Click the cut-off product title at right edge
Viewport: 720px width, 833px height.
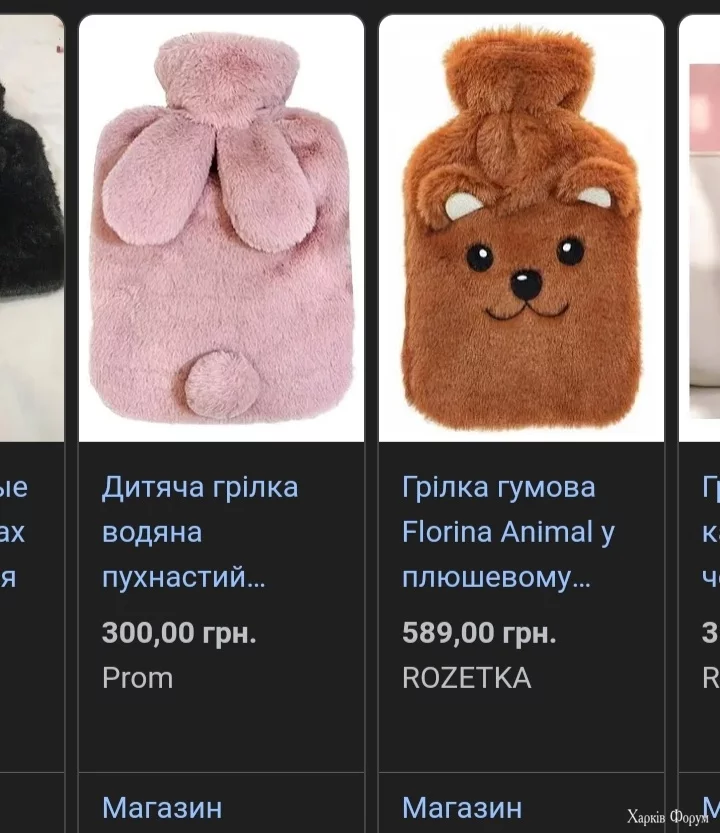point(711,532)
